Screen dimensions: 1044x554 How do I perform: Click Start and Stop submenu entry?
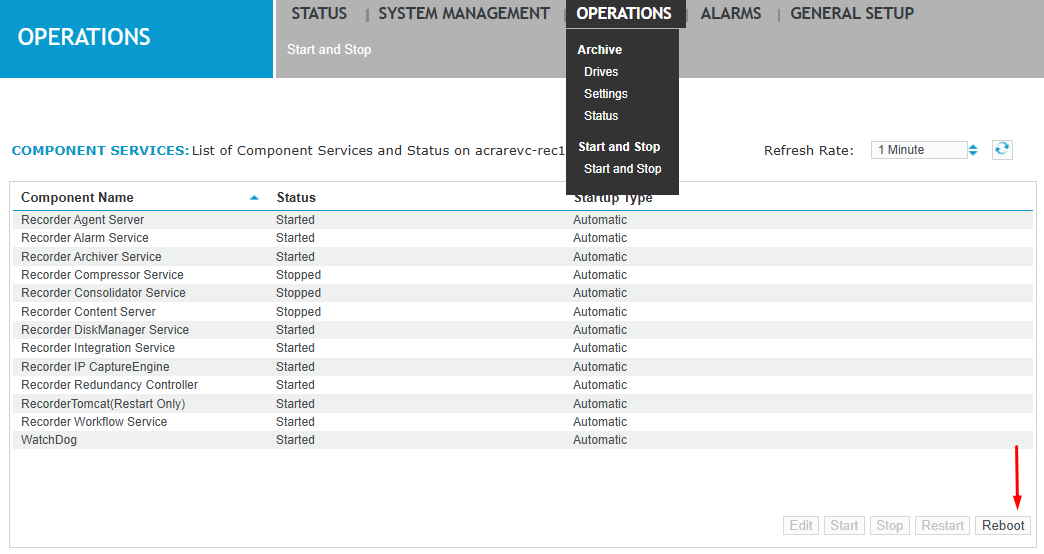(x=622, y=169)
